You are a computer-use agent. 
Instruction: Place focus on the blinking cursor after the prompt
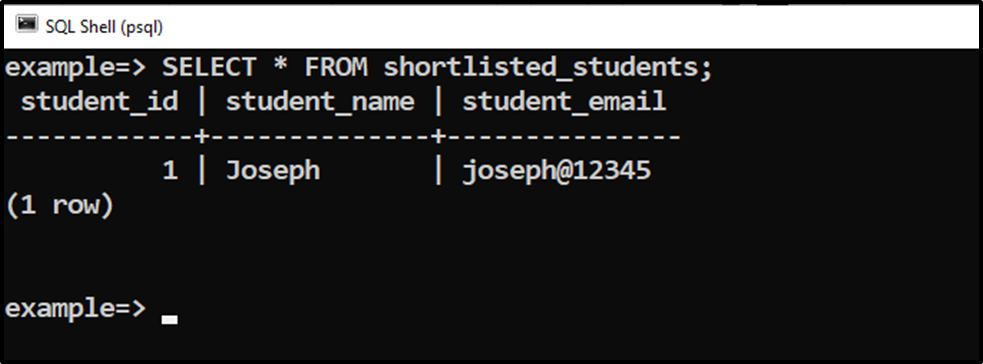pos(169,320)
